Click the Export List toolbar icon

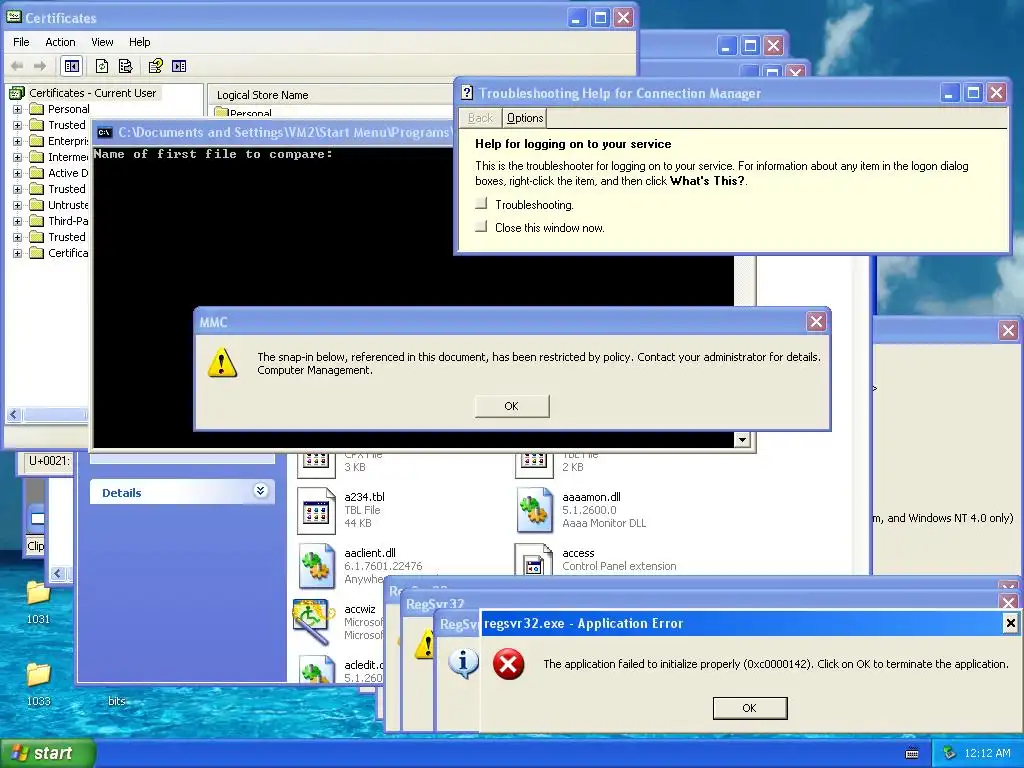(125, 66)
